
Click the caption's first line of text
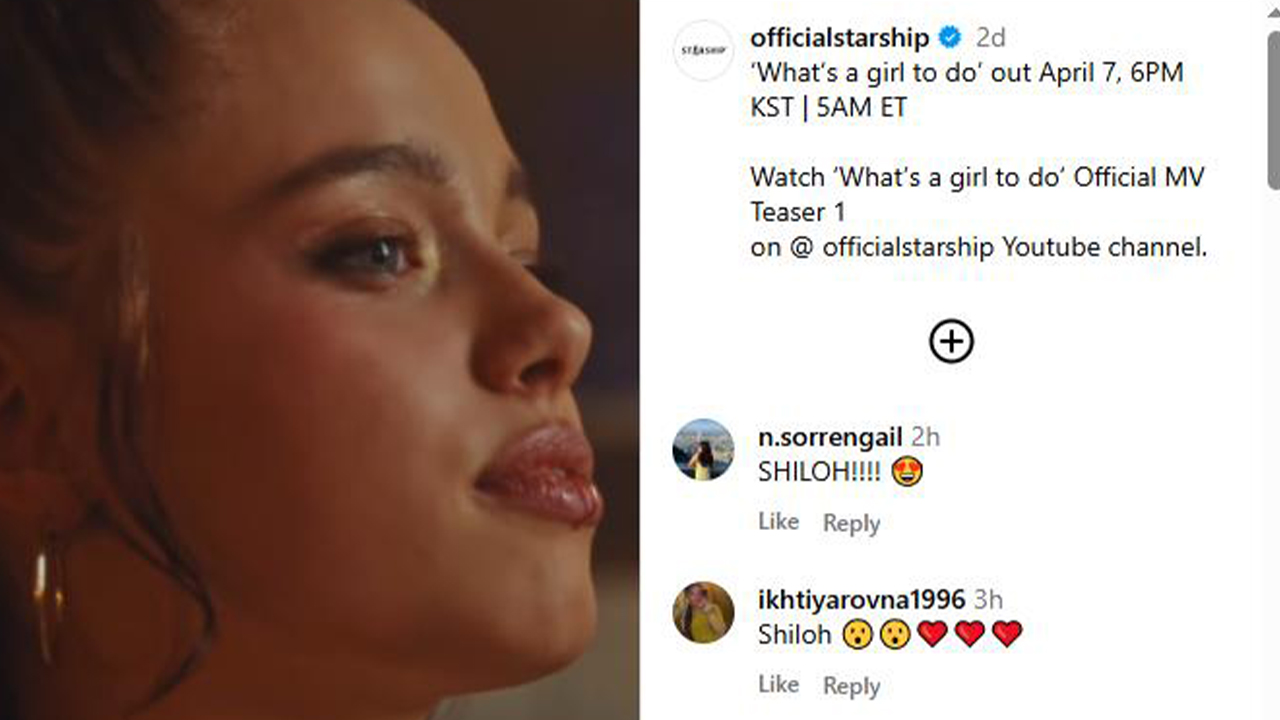966,73
